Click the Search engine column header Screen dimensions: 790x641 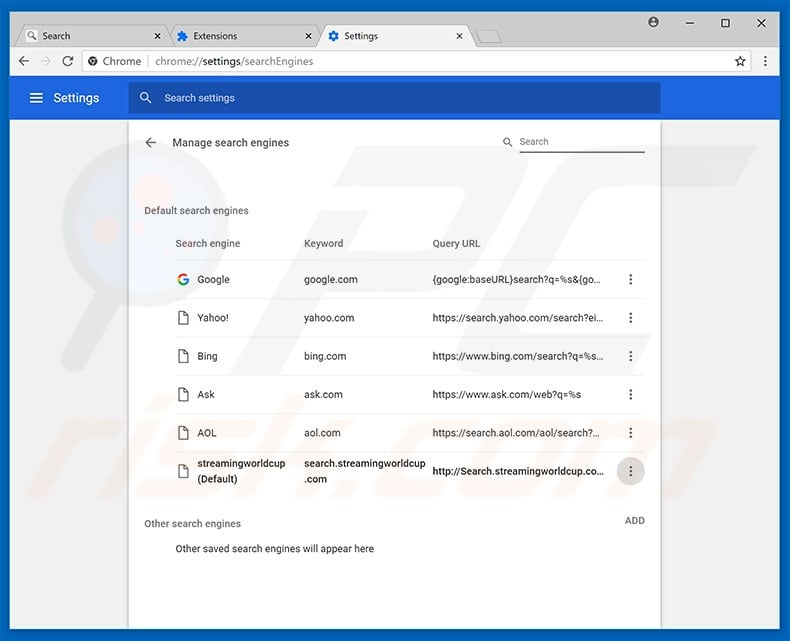pyautogui.click(x=208, y=243)
